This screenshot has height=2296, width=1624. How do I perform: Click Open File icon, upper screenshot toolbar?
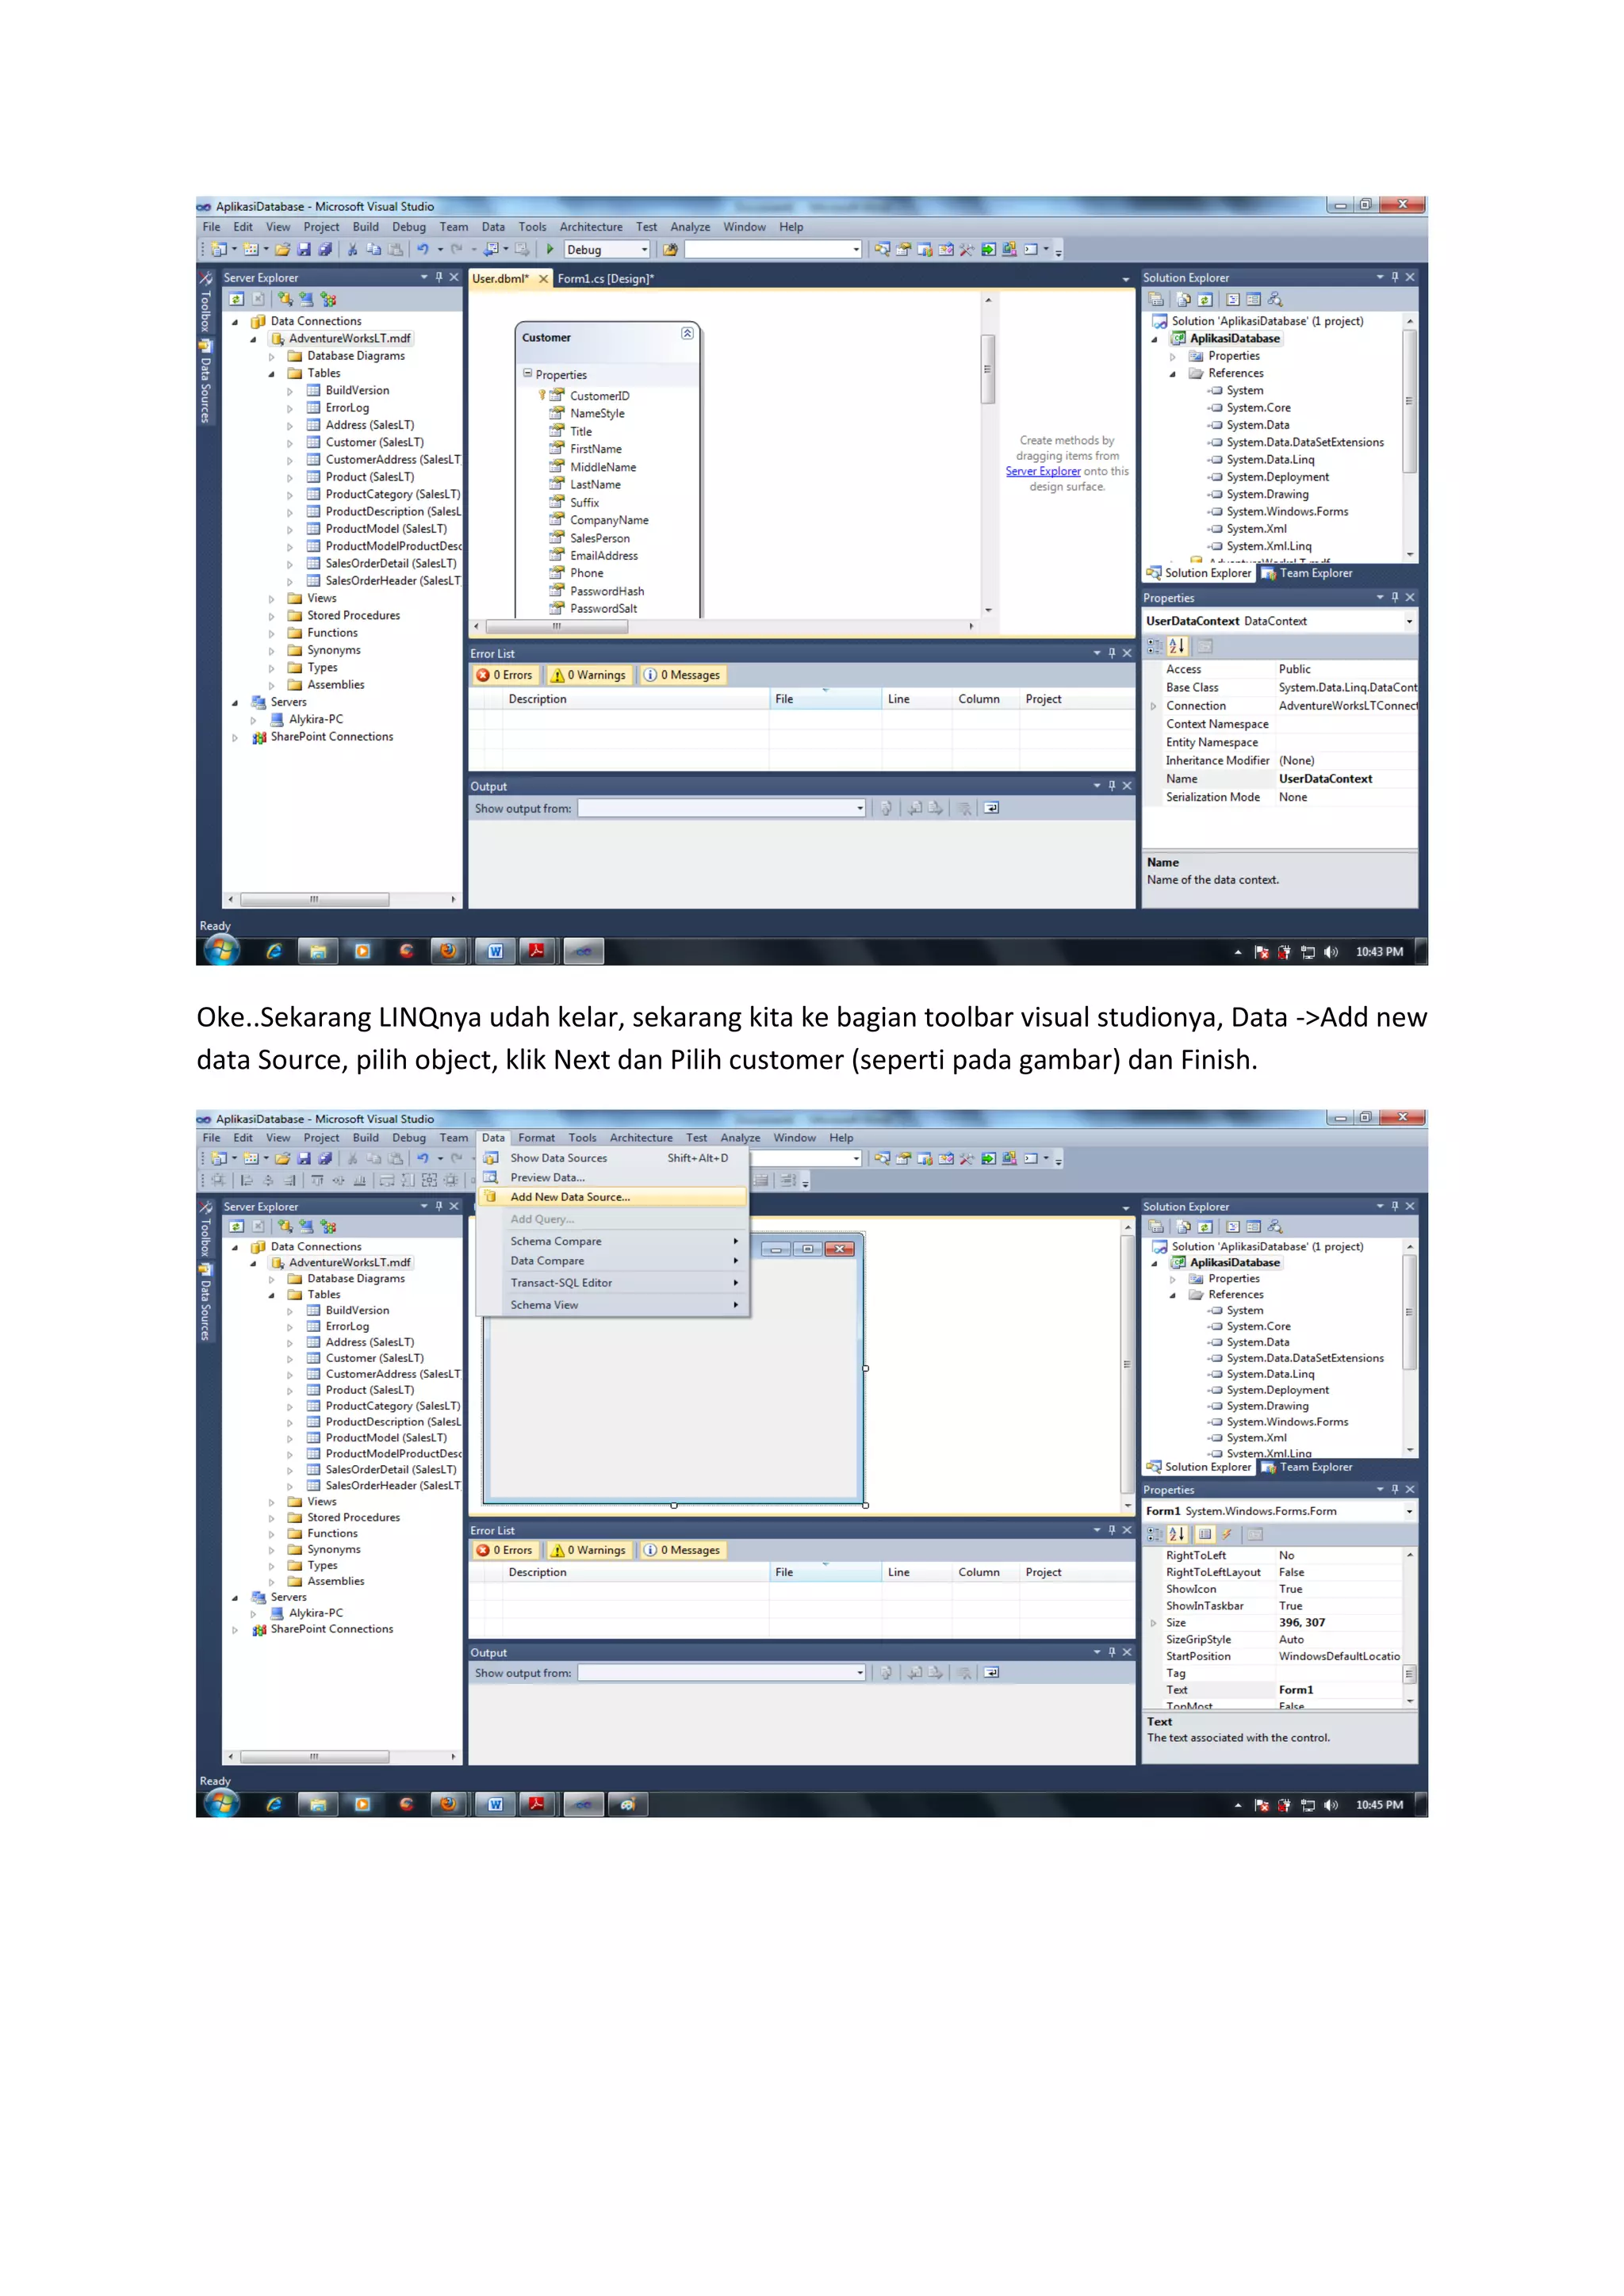point(282,249)
